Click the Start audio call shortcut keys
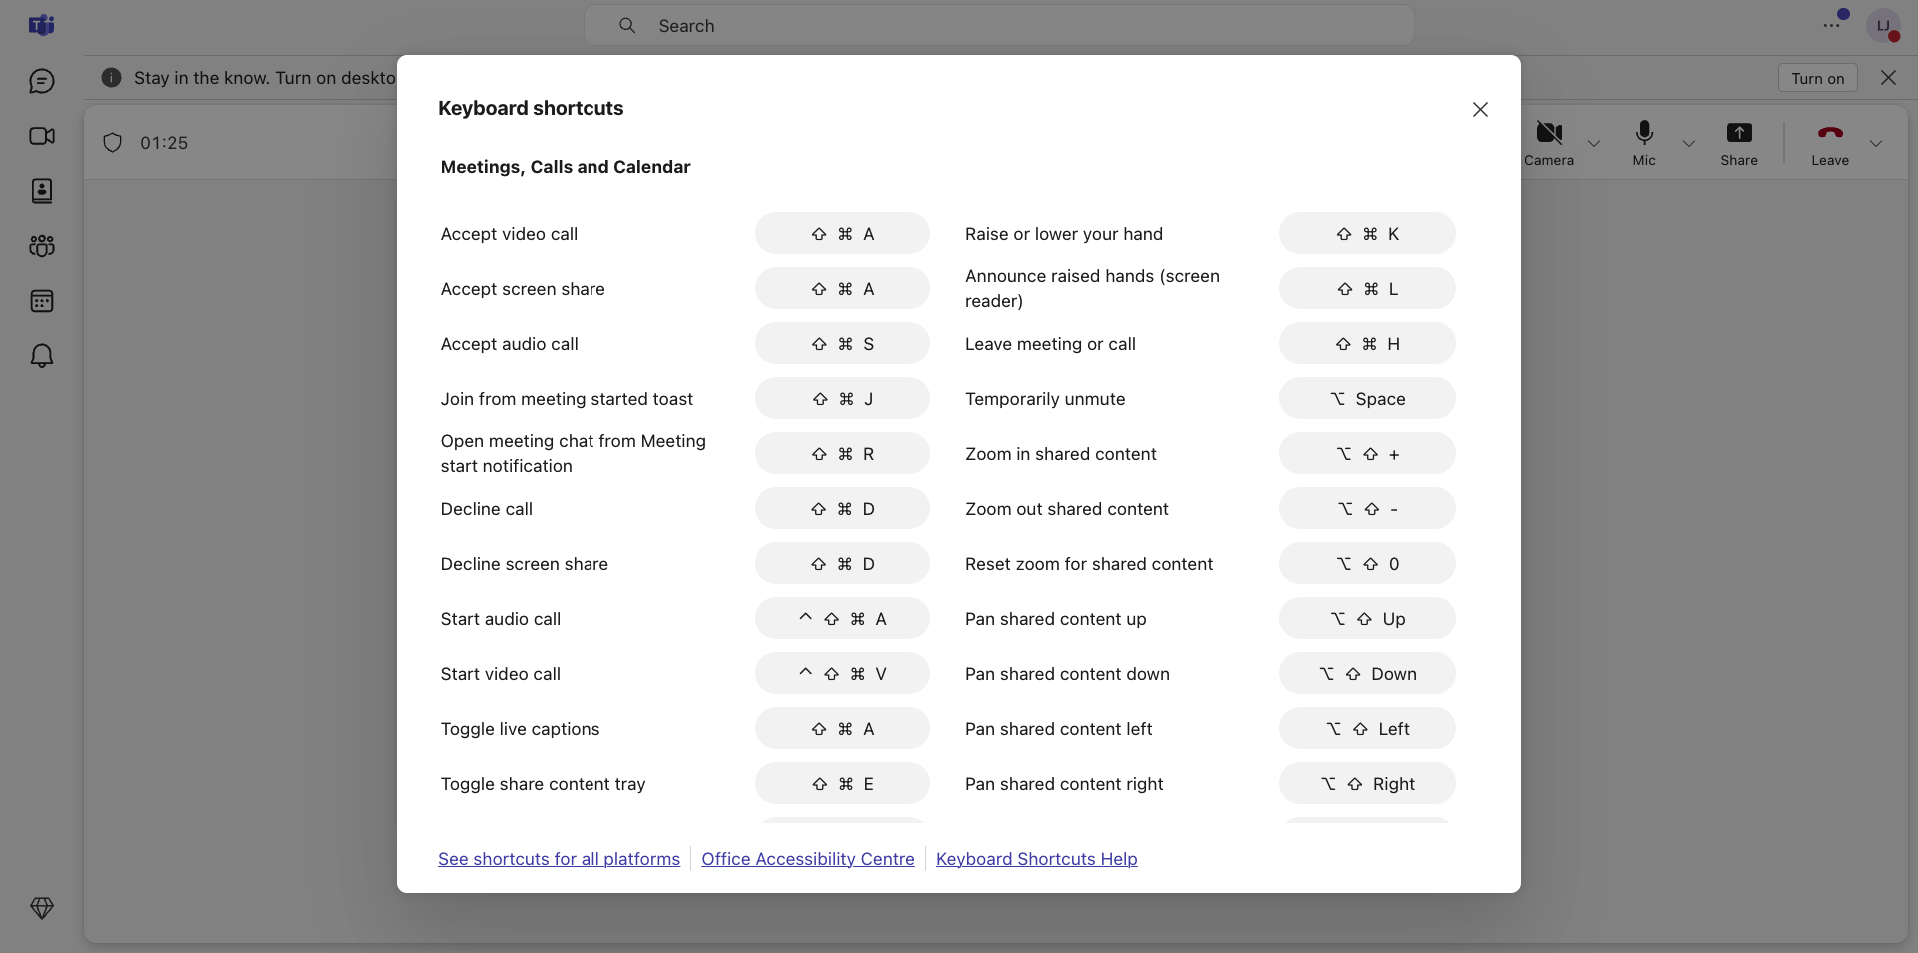 pyautogui.click(x=842, y=619)
